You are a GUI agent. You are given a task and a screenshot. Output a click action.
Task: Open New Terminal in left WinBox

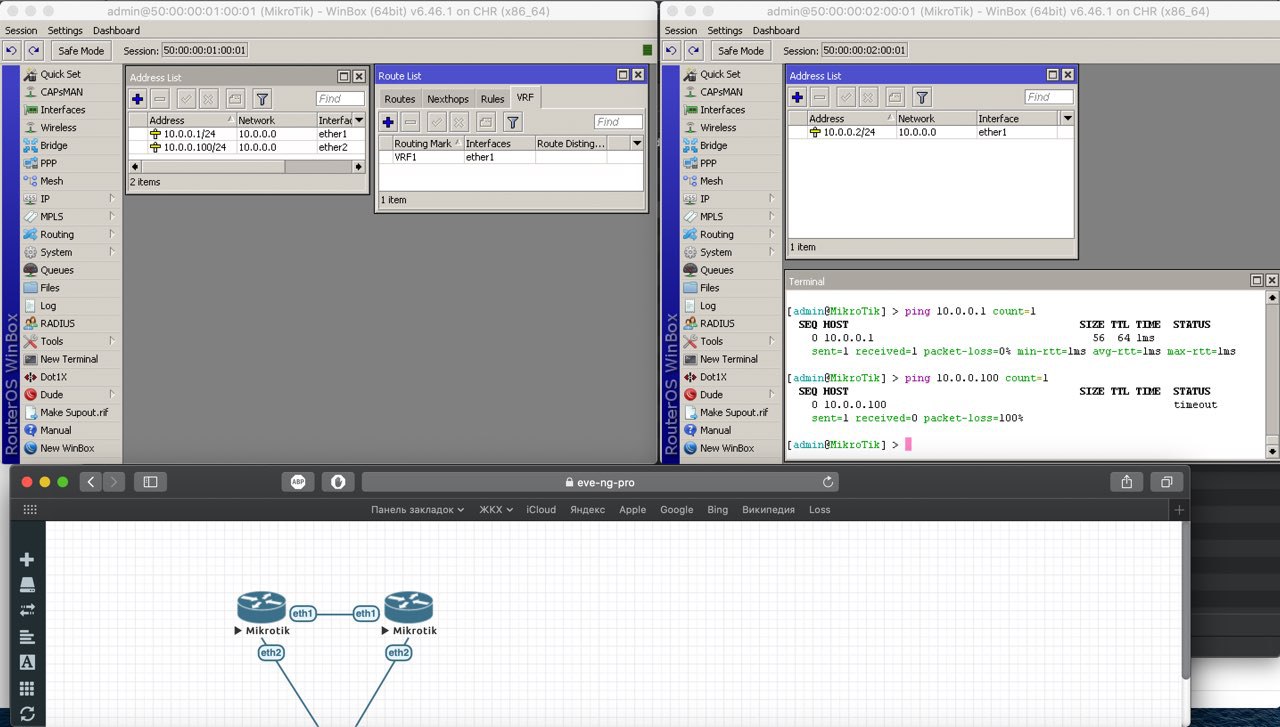point(68,359)
